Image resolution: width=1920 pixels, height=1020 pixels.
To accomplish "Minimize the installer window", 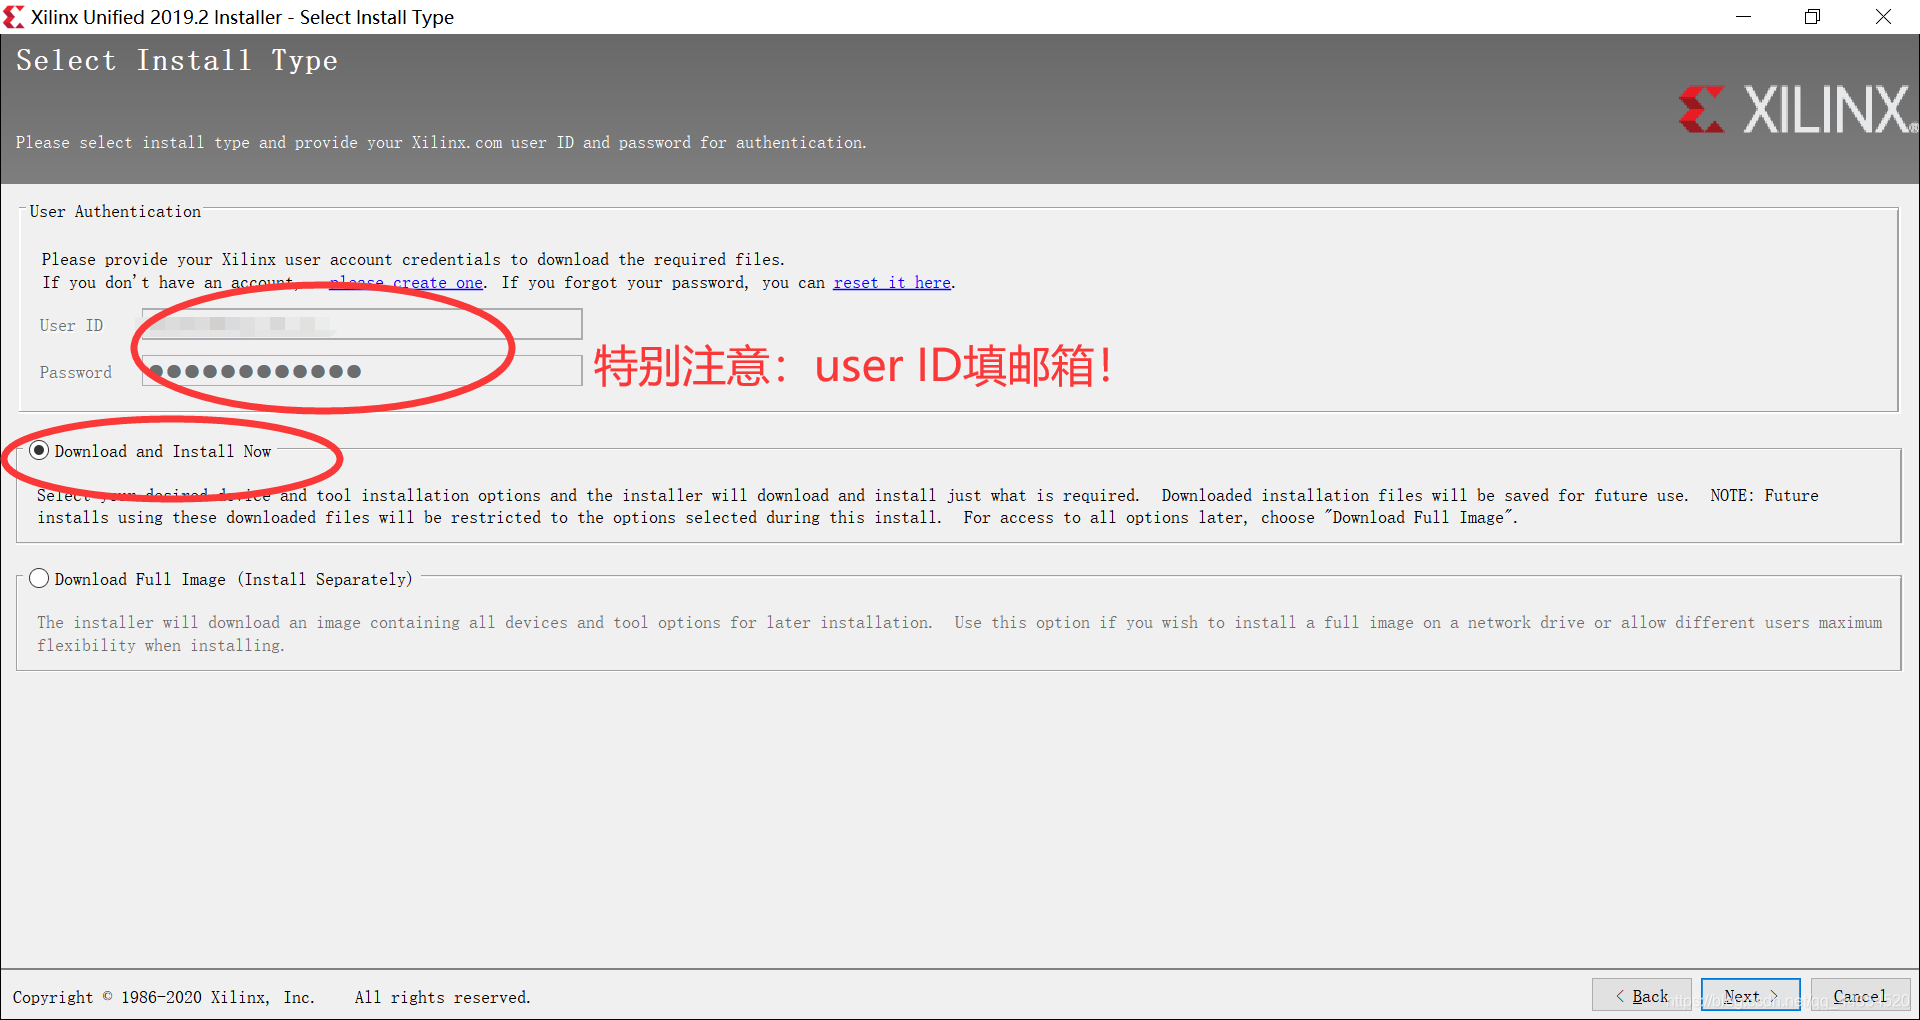I will 1743,17.
